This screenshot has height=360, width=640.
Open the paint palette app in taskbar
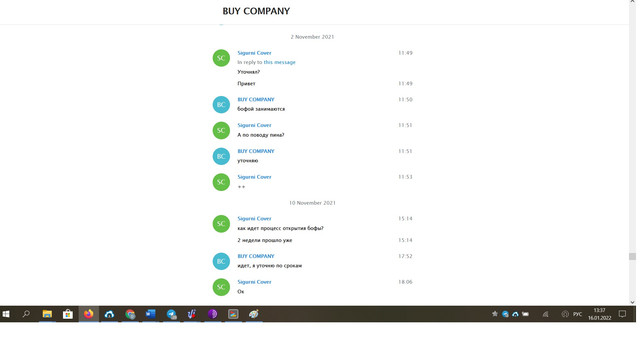[x=254, y=314]
